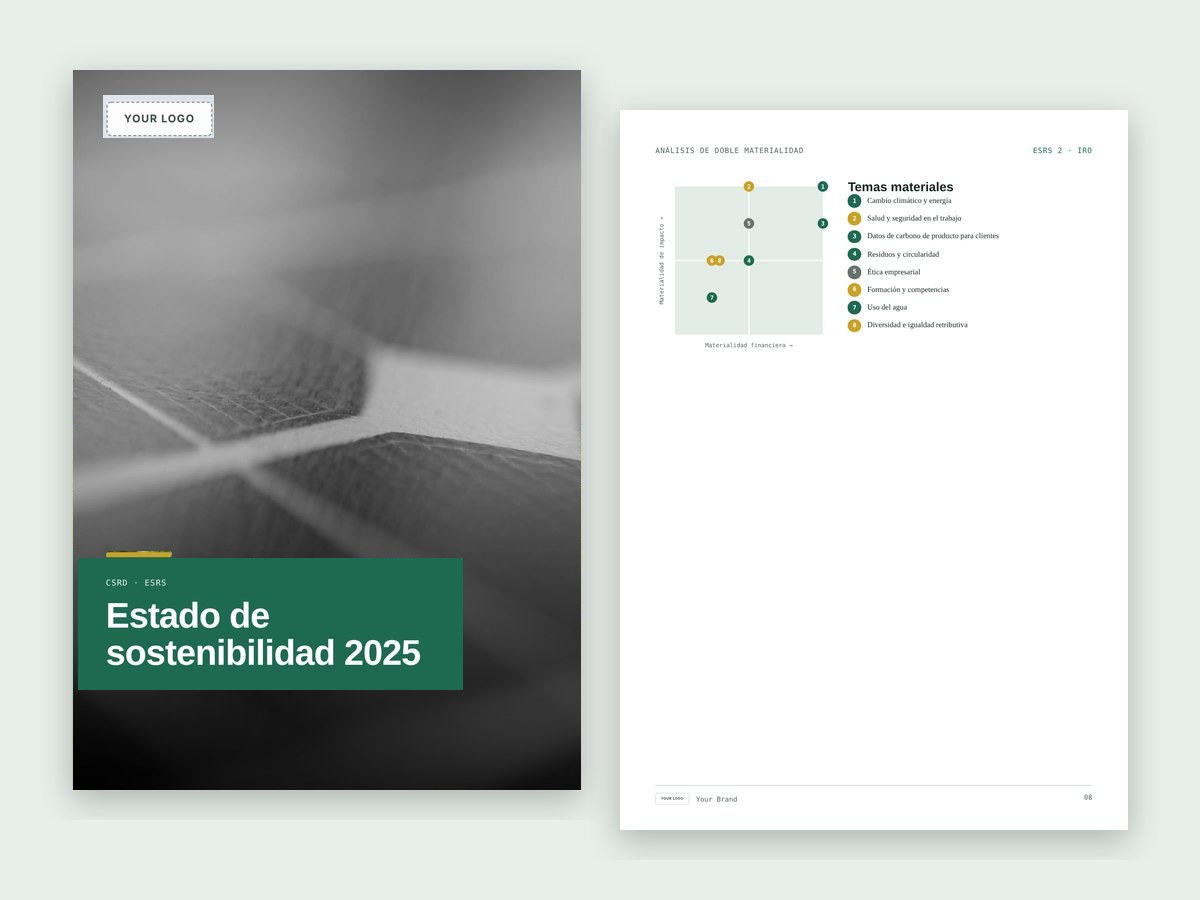Select the 'CSRD · ESRS' cover subtitle

tap(136, 583)
